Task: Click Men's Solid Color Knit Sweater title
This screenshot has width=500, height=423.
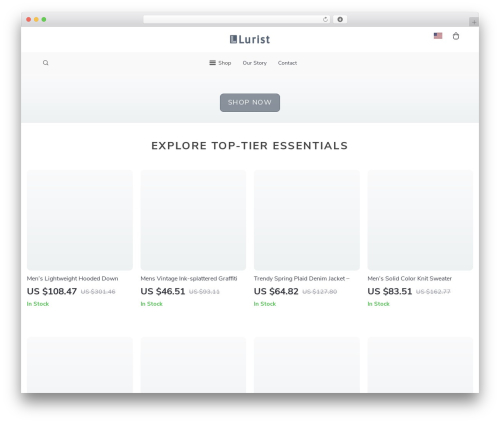Action: click(x=410, y=278)
